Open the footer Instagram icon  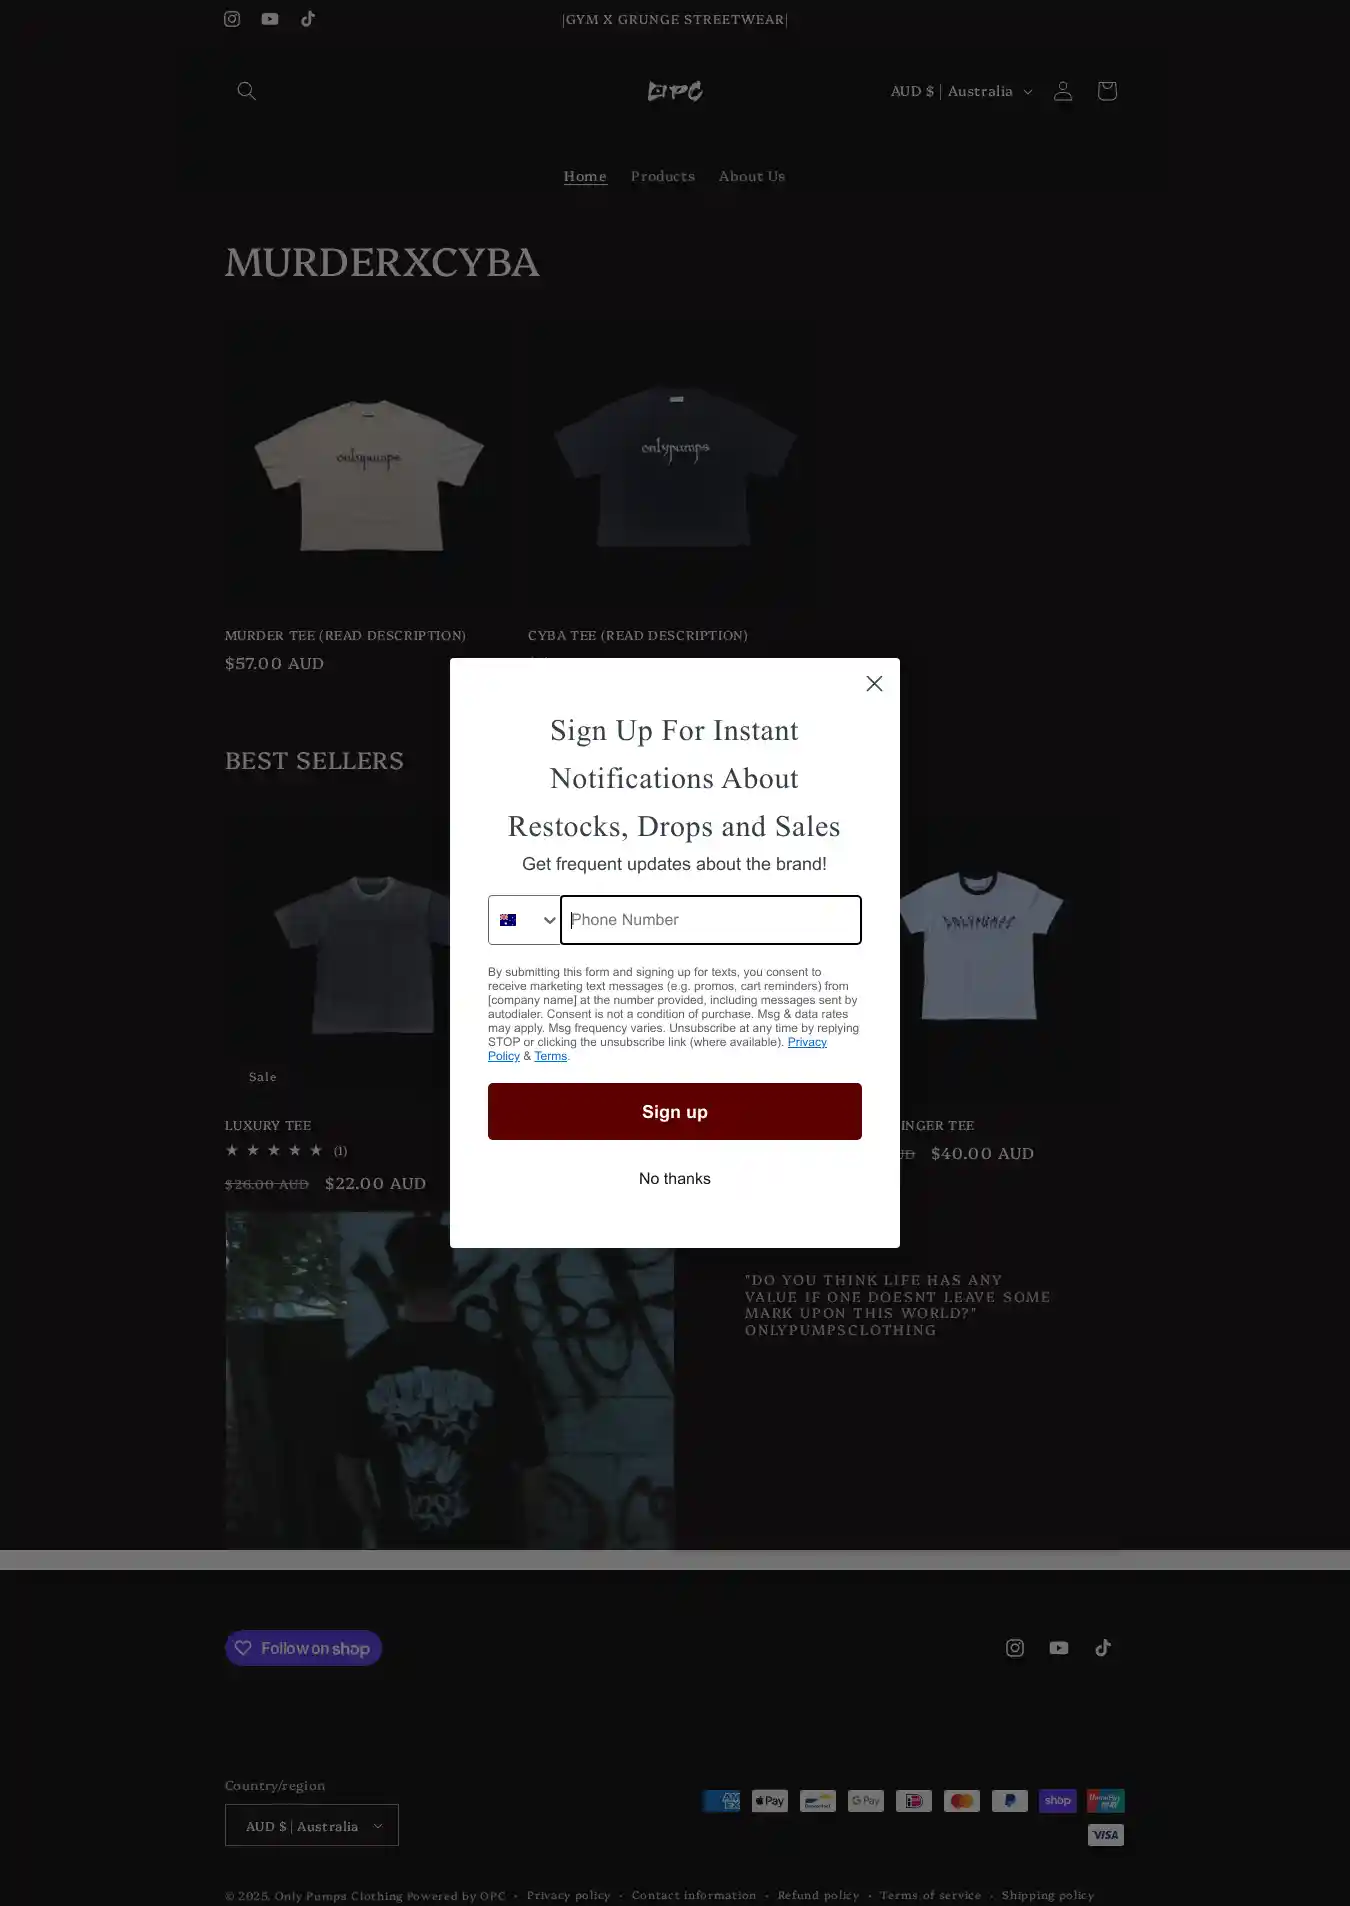tap(1015, 1648)
